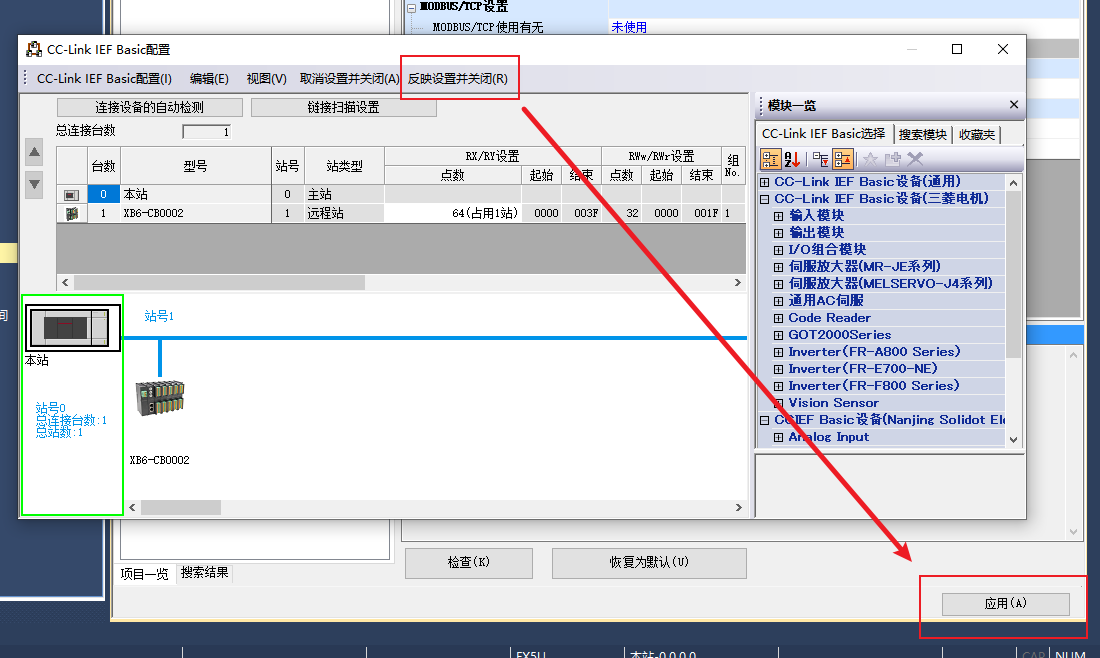Expand the GOT2000Series tree node
This screenshot has height=658, width=1100.
[x=778, y=335]
